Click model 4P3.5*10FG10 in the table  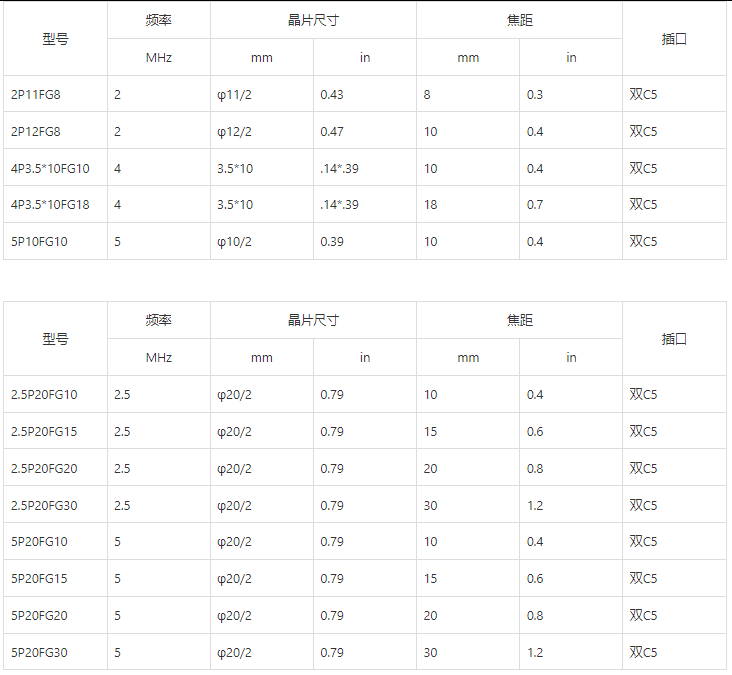pos(50,168)
